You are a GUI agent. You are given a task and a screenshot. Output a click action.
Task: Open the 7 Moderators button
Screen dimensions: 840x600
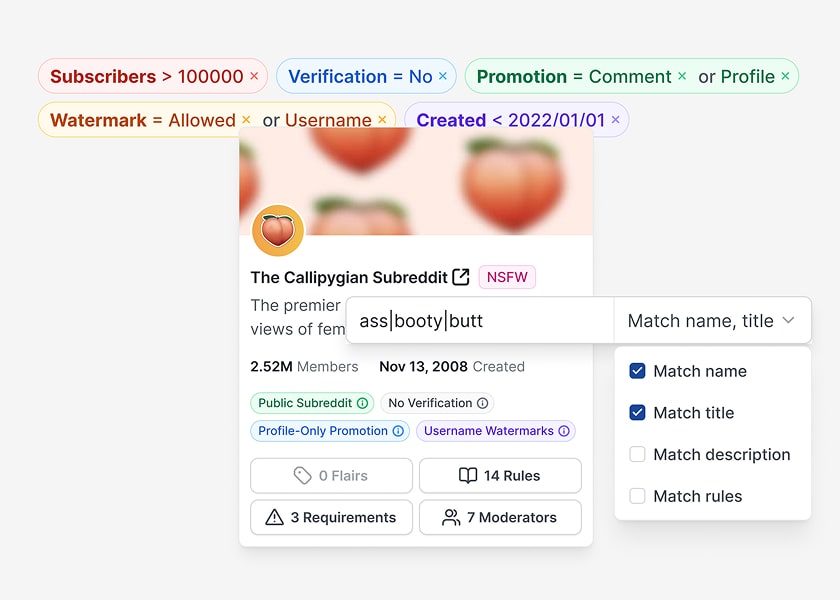coord(500,518)
